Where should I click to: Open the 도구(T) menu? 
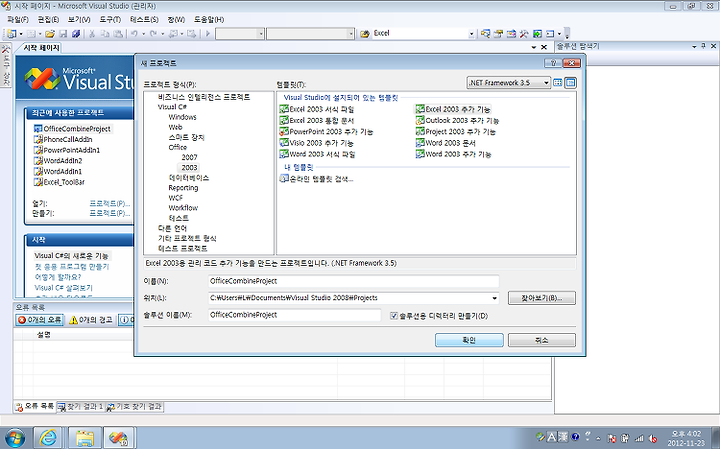click(110, 19)
